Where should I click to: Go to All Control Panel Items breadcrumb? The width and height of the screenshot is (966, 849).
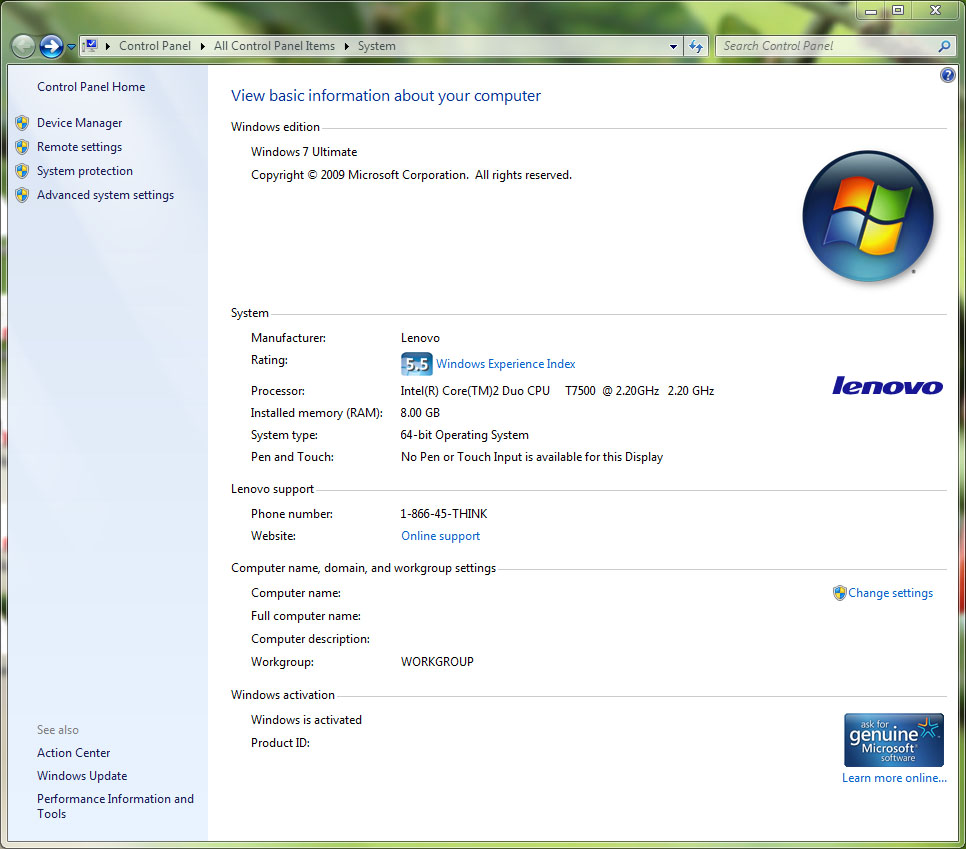[274, 46]
